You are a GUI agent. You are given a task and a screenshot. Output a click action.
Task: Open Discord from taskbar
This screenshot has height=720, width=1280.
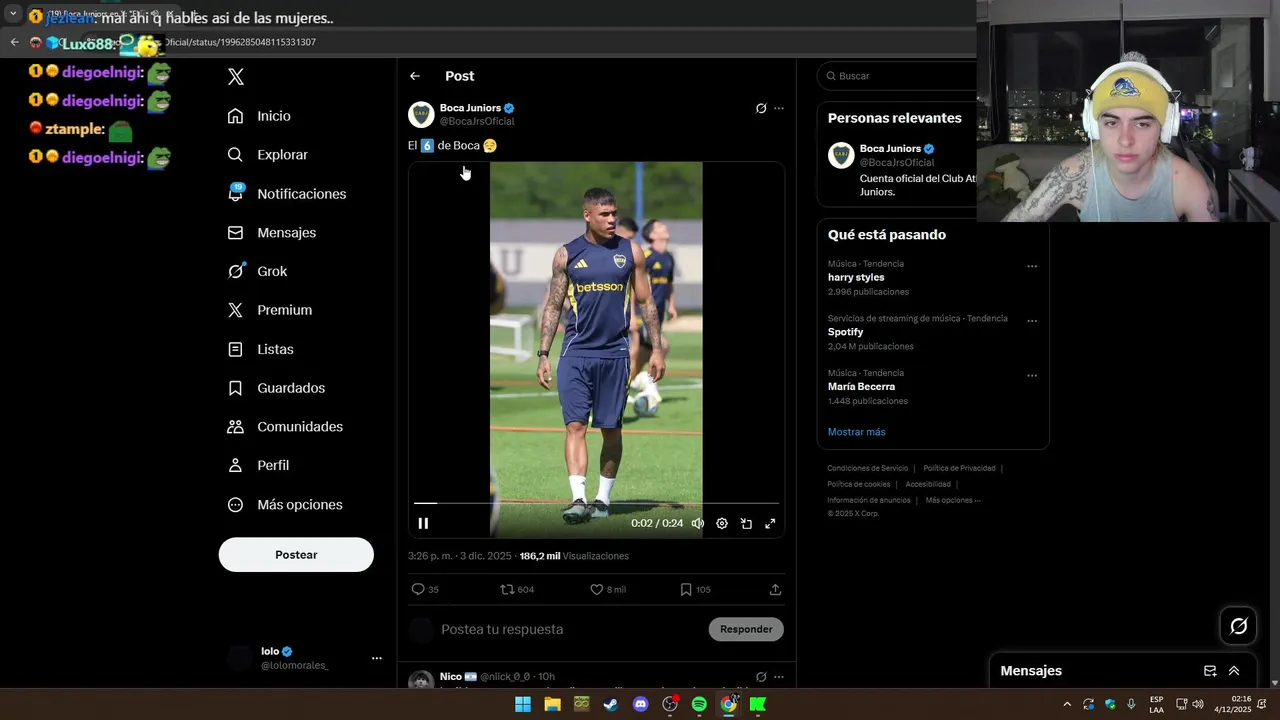[x=641, y=704]
